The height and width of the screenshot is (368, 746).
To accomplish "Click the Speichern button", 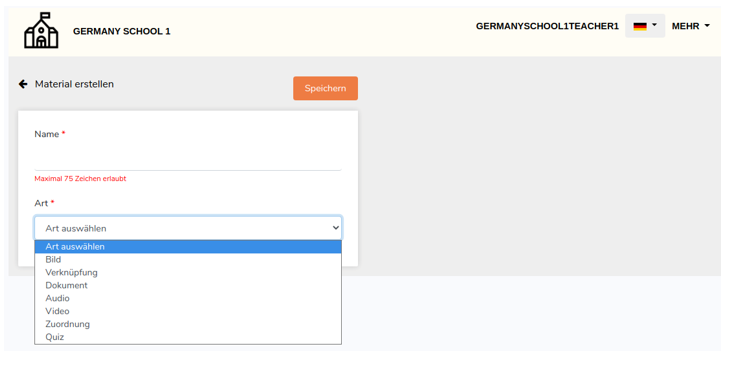I will pyautogui.click(x=325, y=88).
